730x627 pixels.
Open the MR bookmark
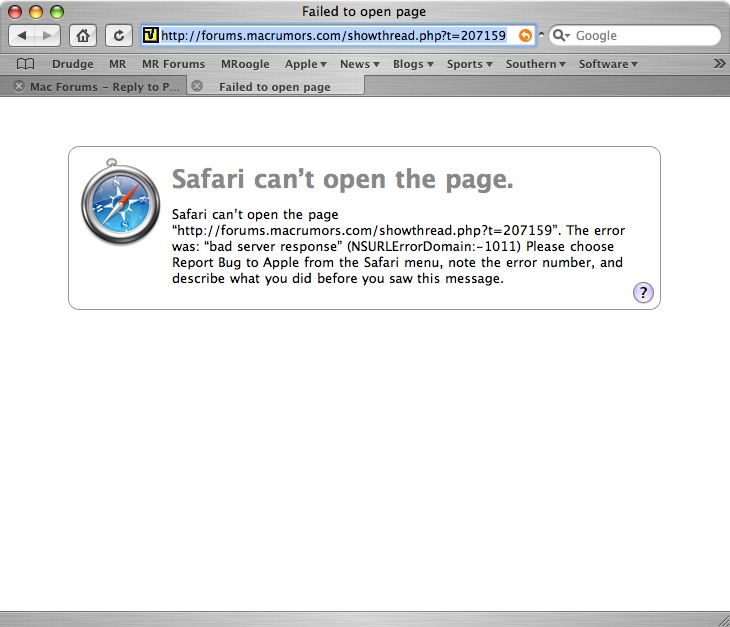117,64
